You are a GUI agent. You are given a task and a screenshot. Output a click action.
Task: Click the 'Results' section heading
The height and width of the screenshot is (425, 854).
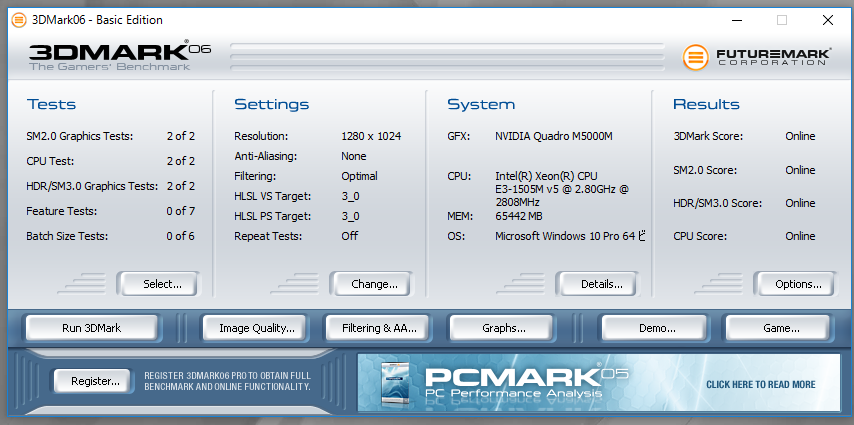click(x=706, y=104)
